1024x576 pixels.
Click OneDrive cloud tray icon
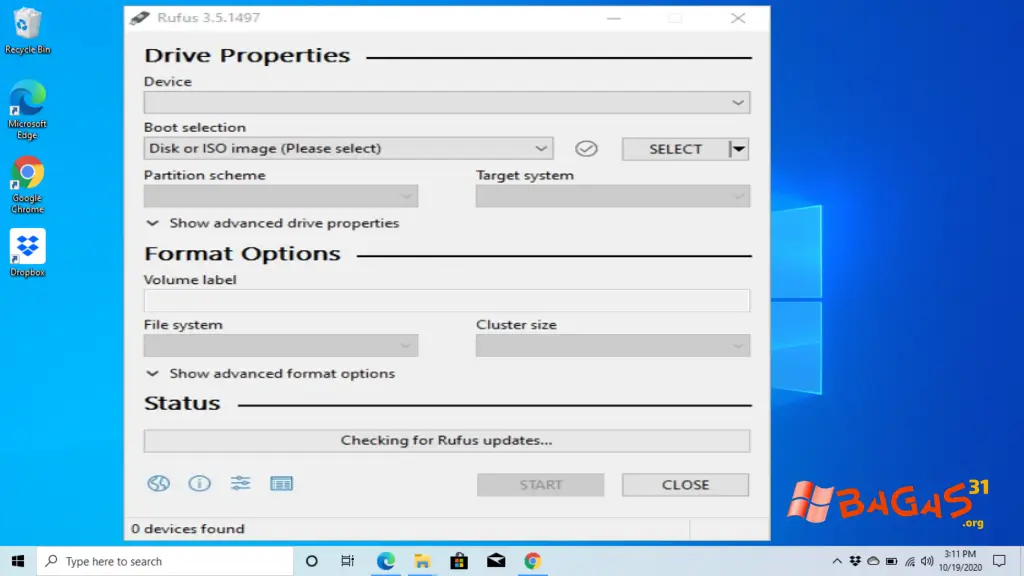coord(873,561)
